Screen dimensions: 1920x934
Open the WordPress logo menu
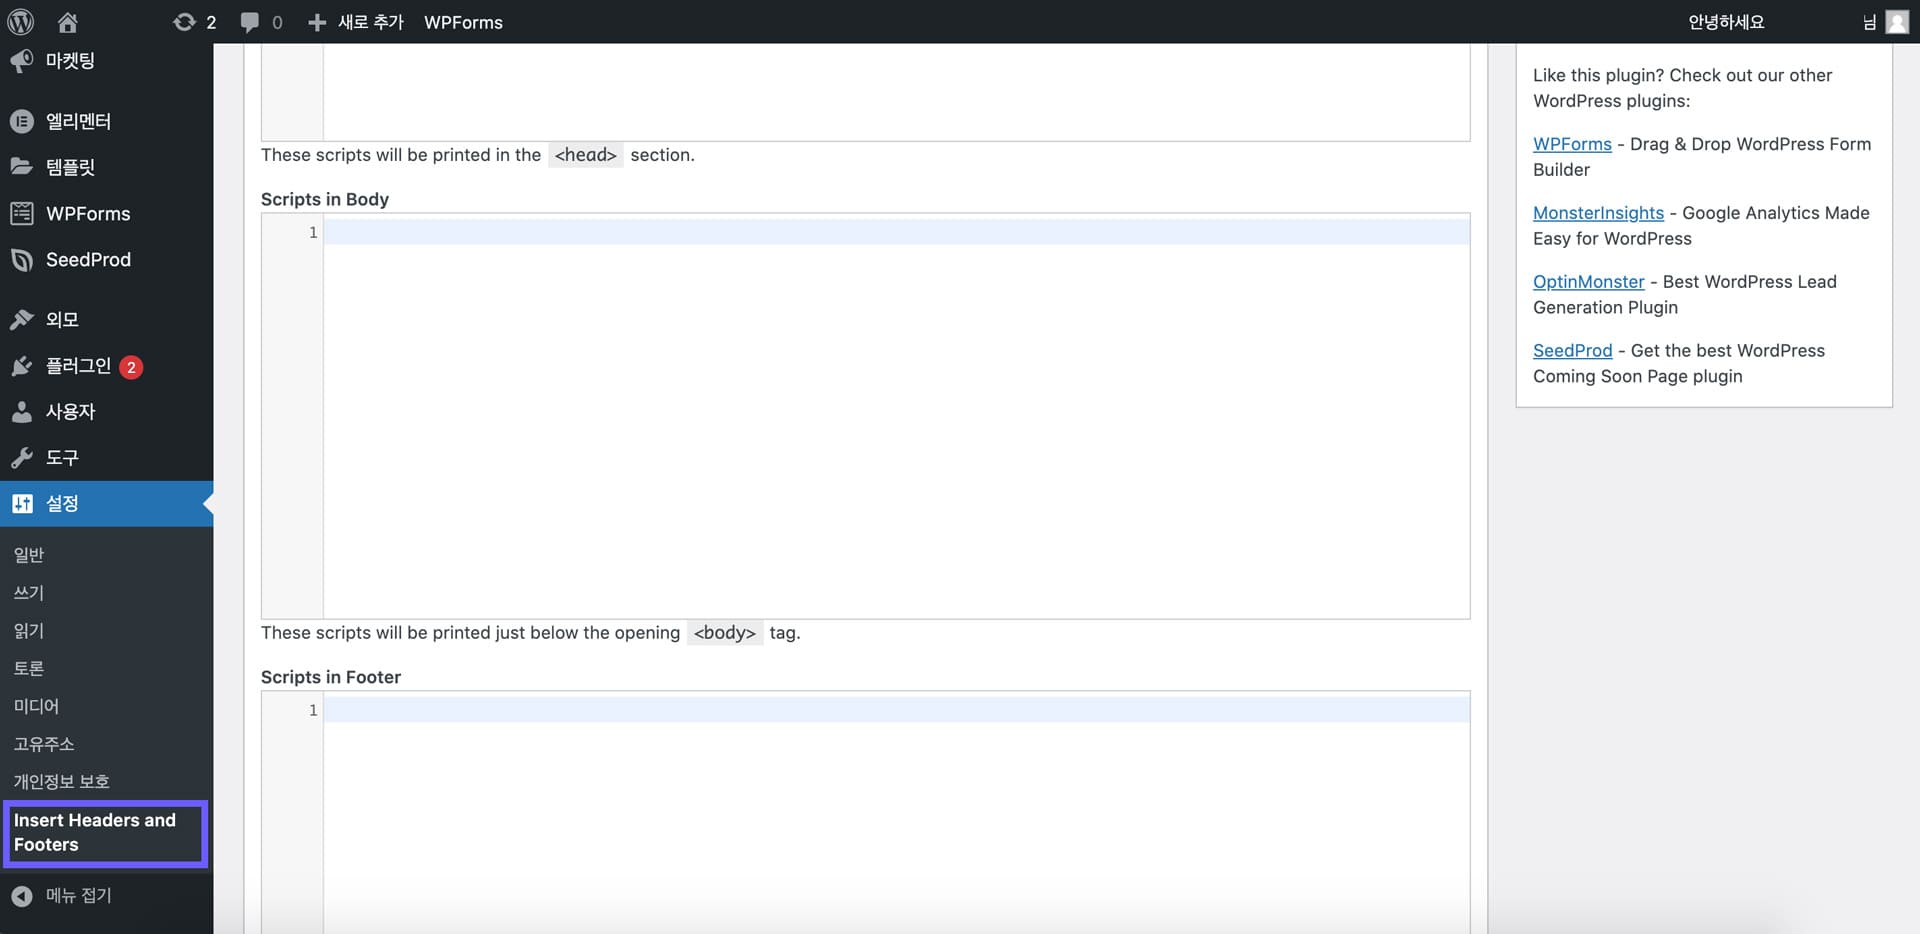pos(21,22)
